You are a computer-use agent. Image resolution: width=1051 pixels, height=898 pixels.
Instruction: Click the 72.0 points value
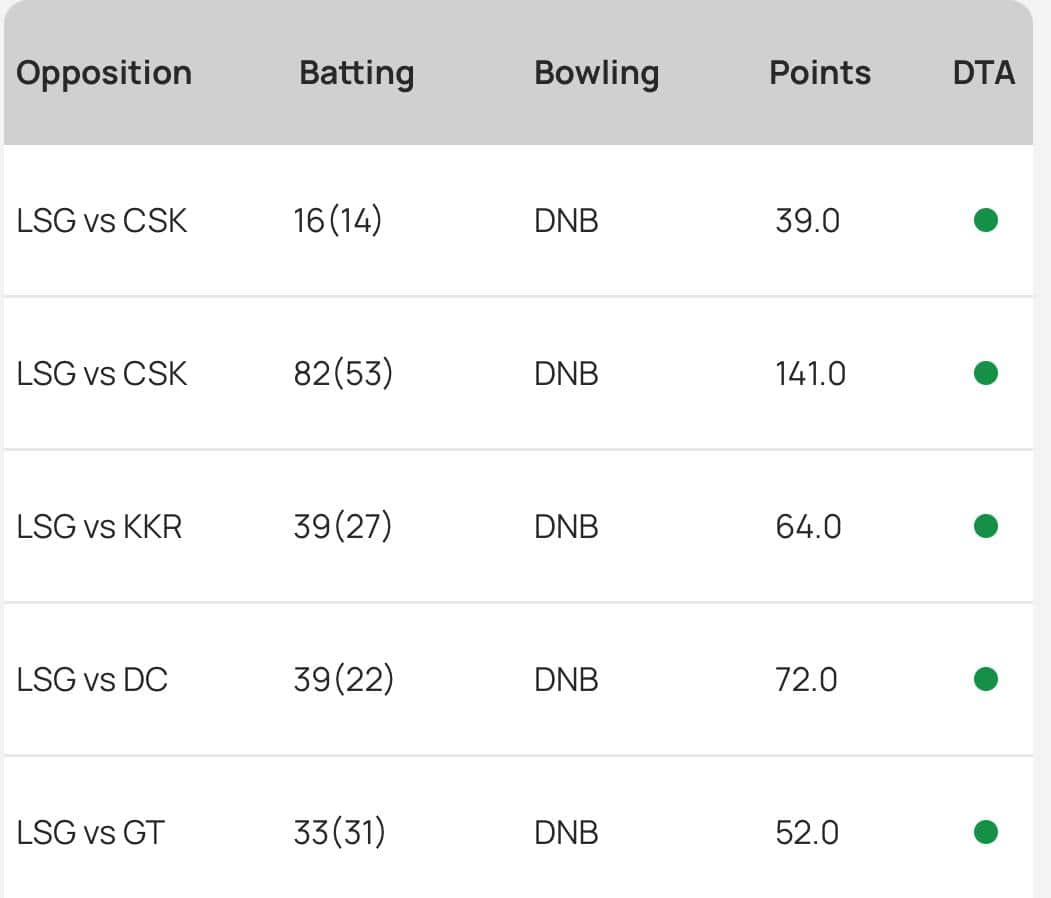[807, 680]
